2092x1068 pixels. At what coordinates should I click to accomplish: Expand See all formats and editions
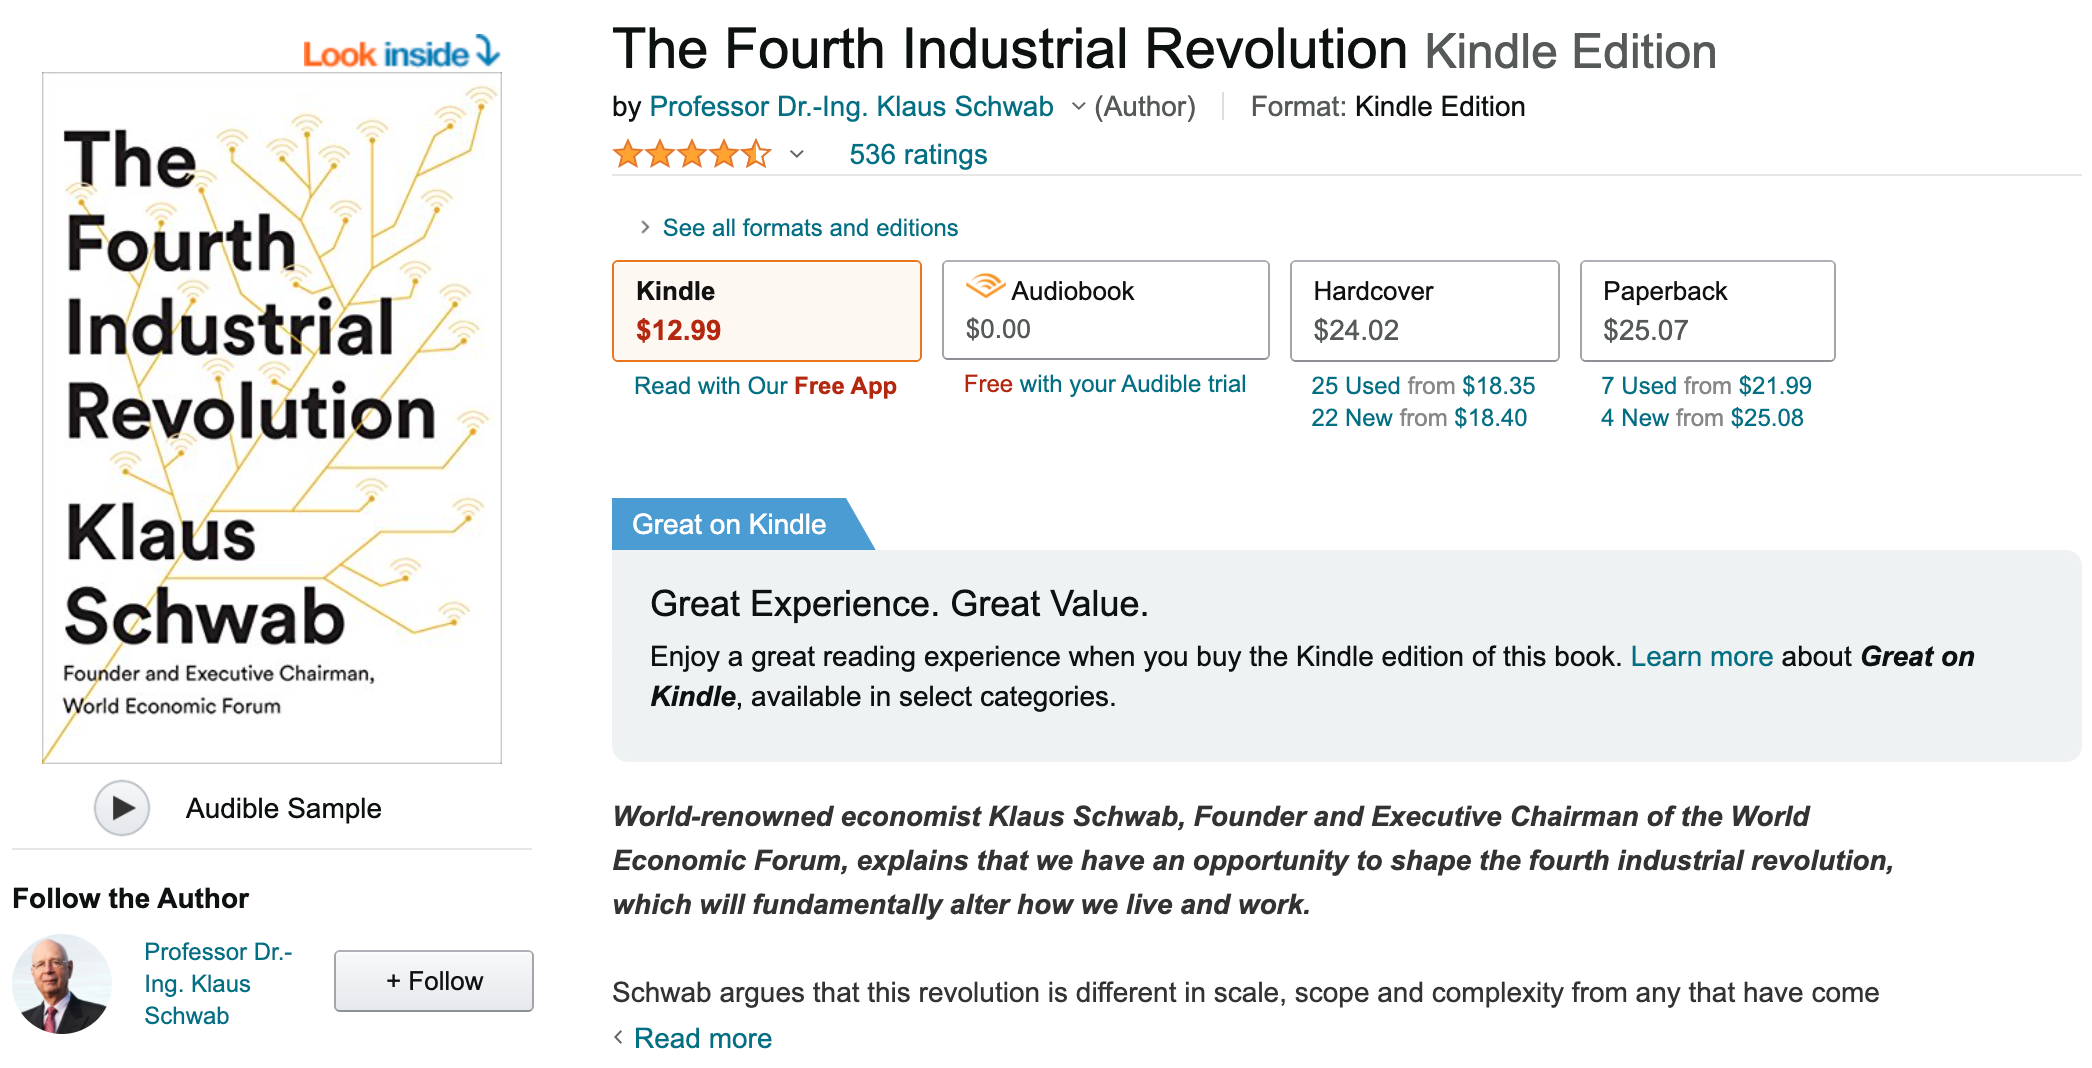[809, 228]
